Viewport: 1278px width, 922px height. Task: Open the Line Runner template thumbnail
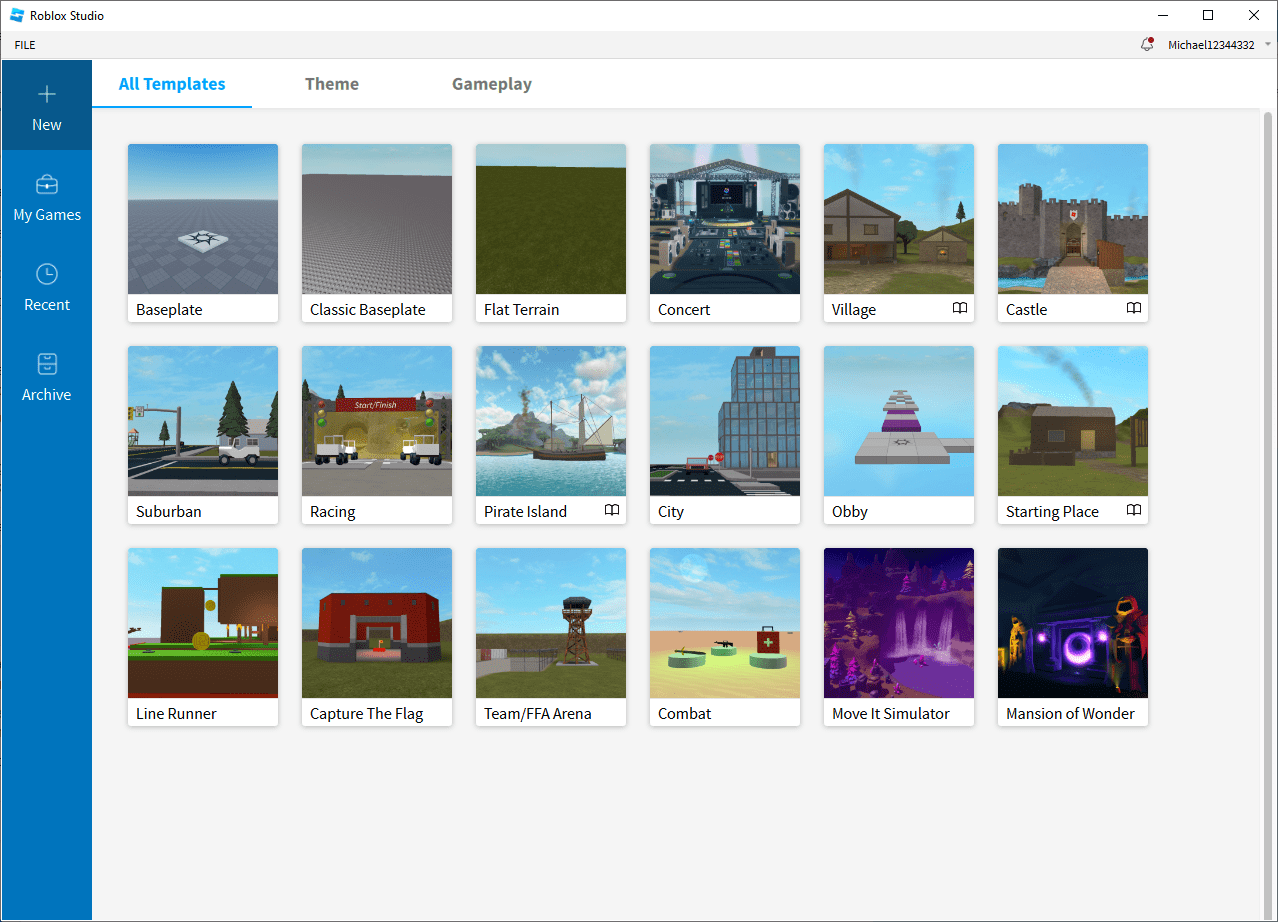pyautogui.click(x=203, y=623)
